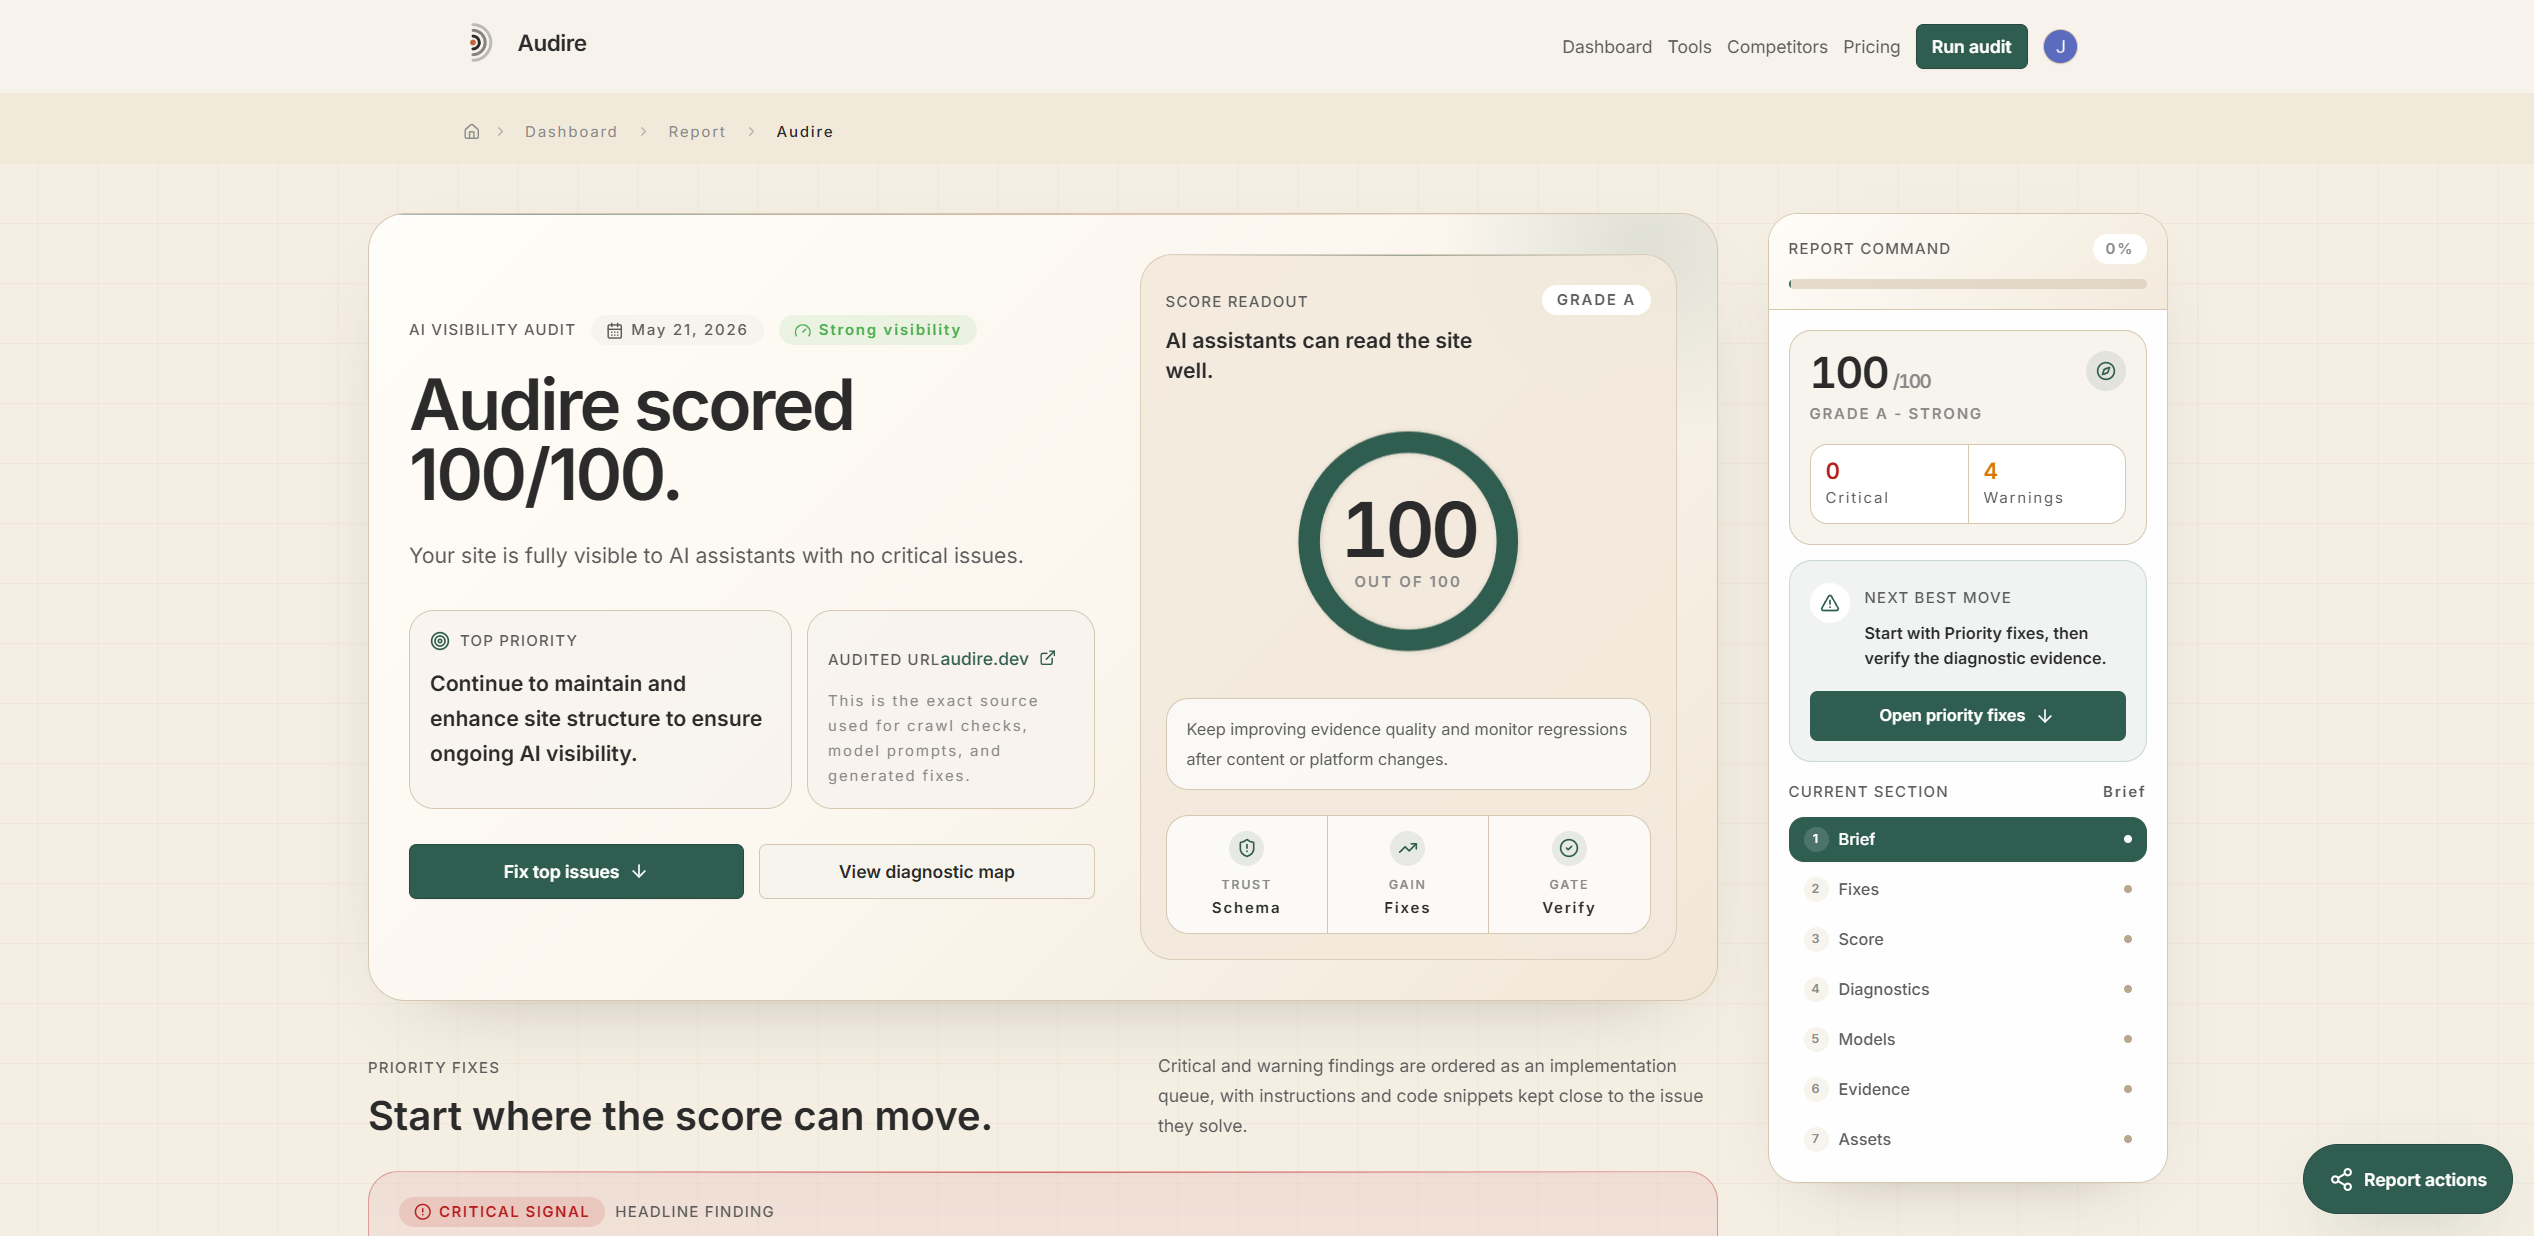This screenshot has width=2534, height=1236.
Task: Click the Gain Fixes tile
Action: click(1408, 875)
